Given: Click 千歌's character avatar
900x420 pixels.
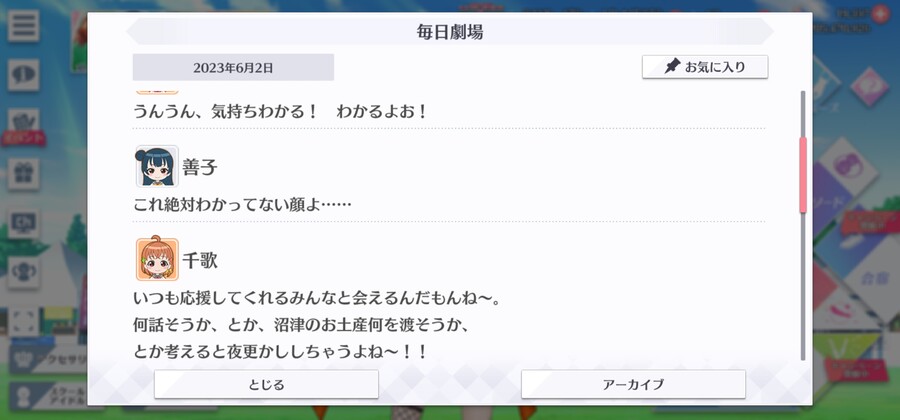Looking at the screenshot, I should [x=157, y=259].
